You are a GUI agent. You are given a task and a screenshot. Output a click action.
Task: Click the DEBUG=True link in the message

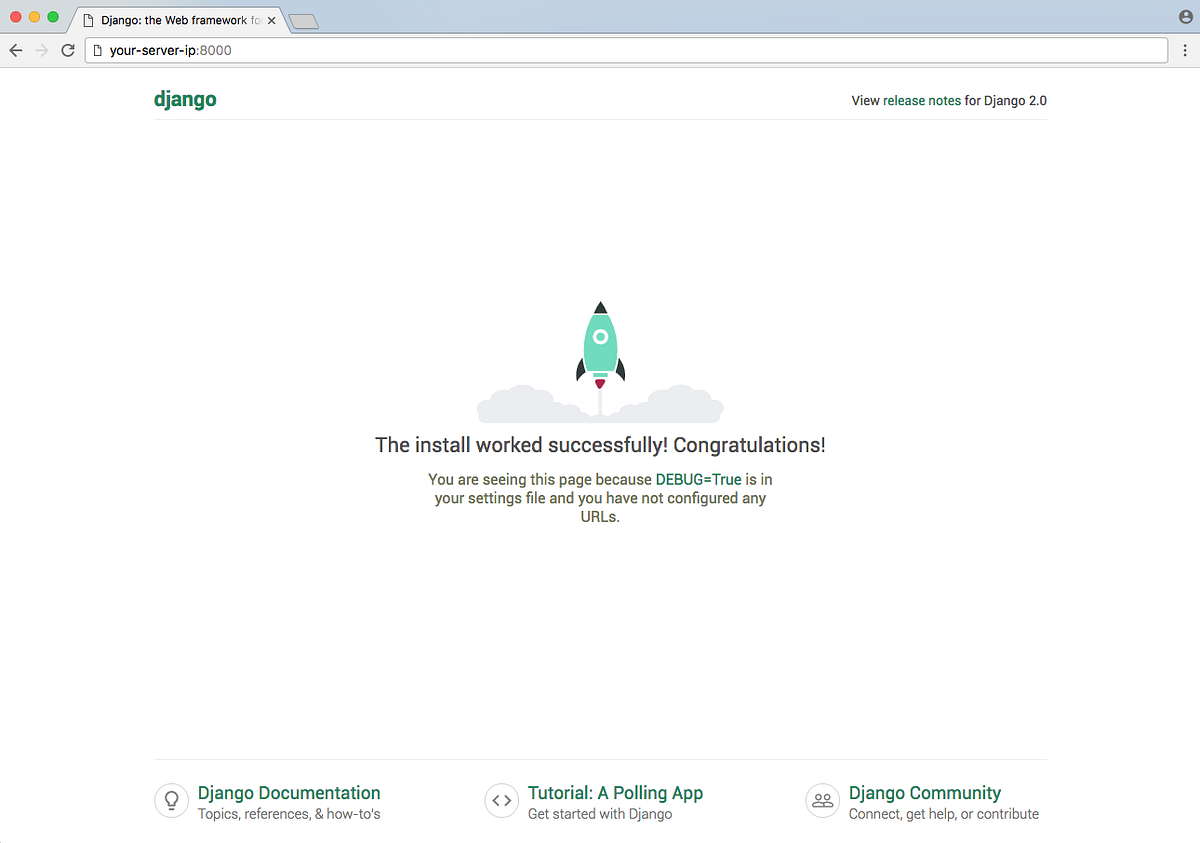click(x=698, y=479)
